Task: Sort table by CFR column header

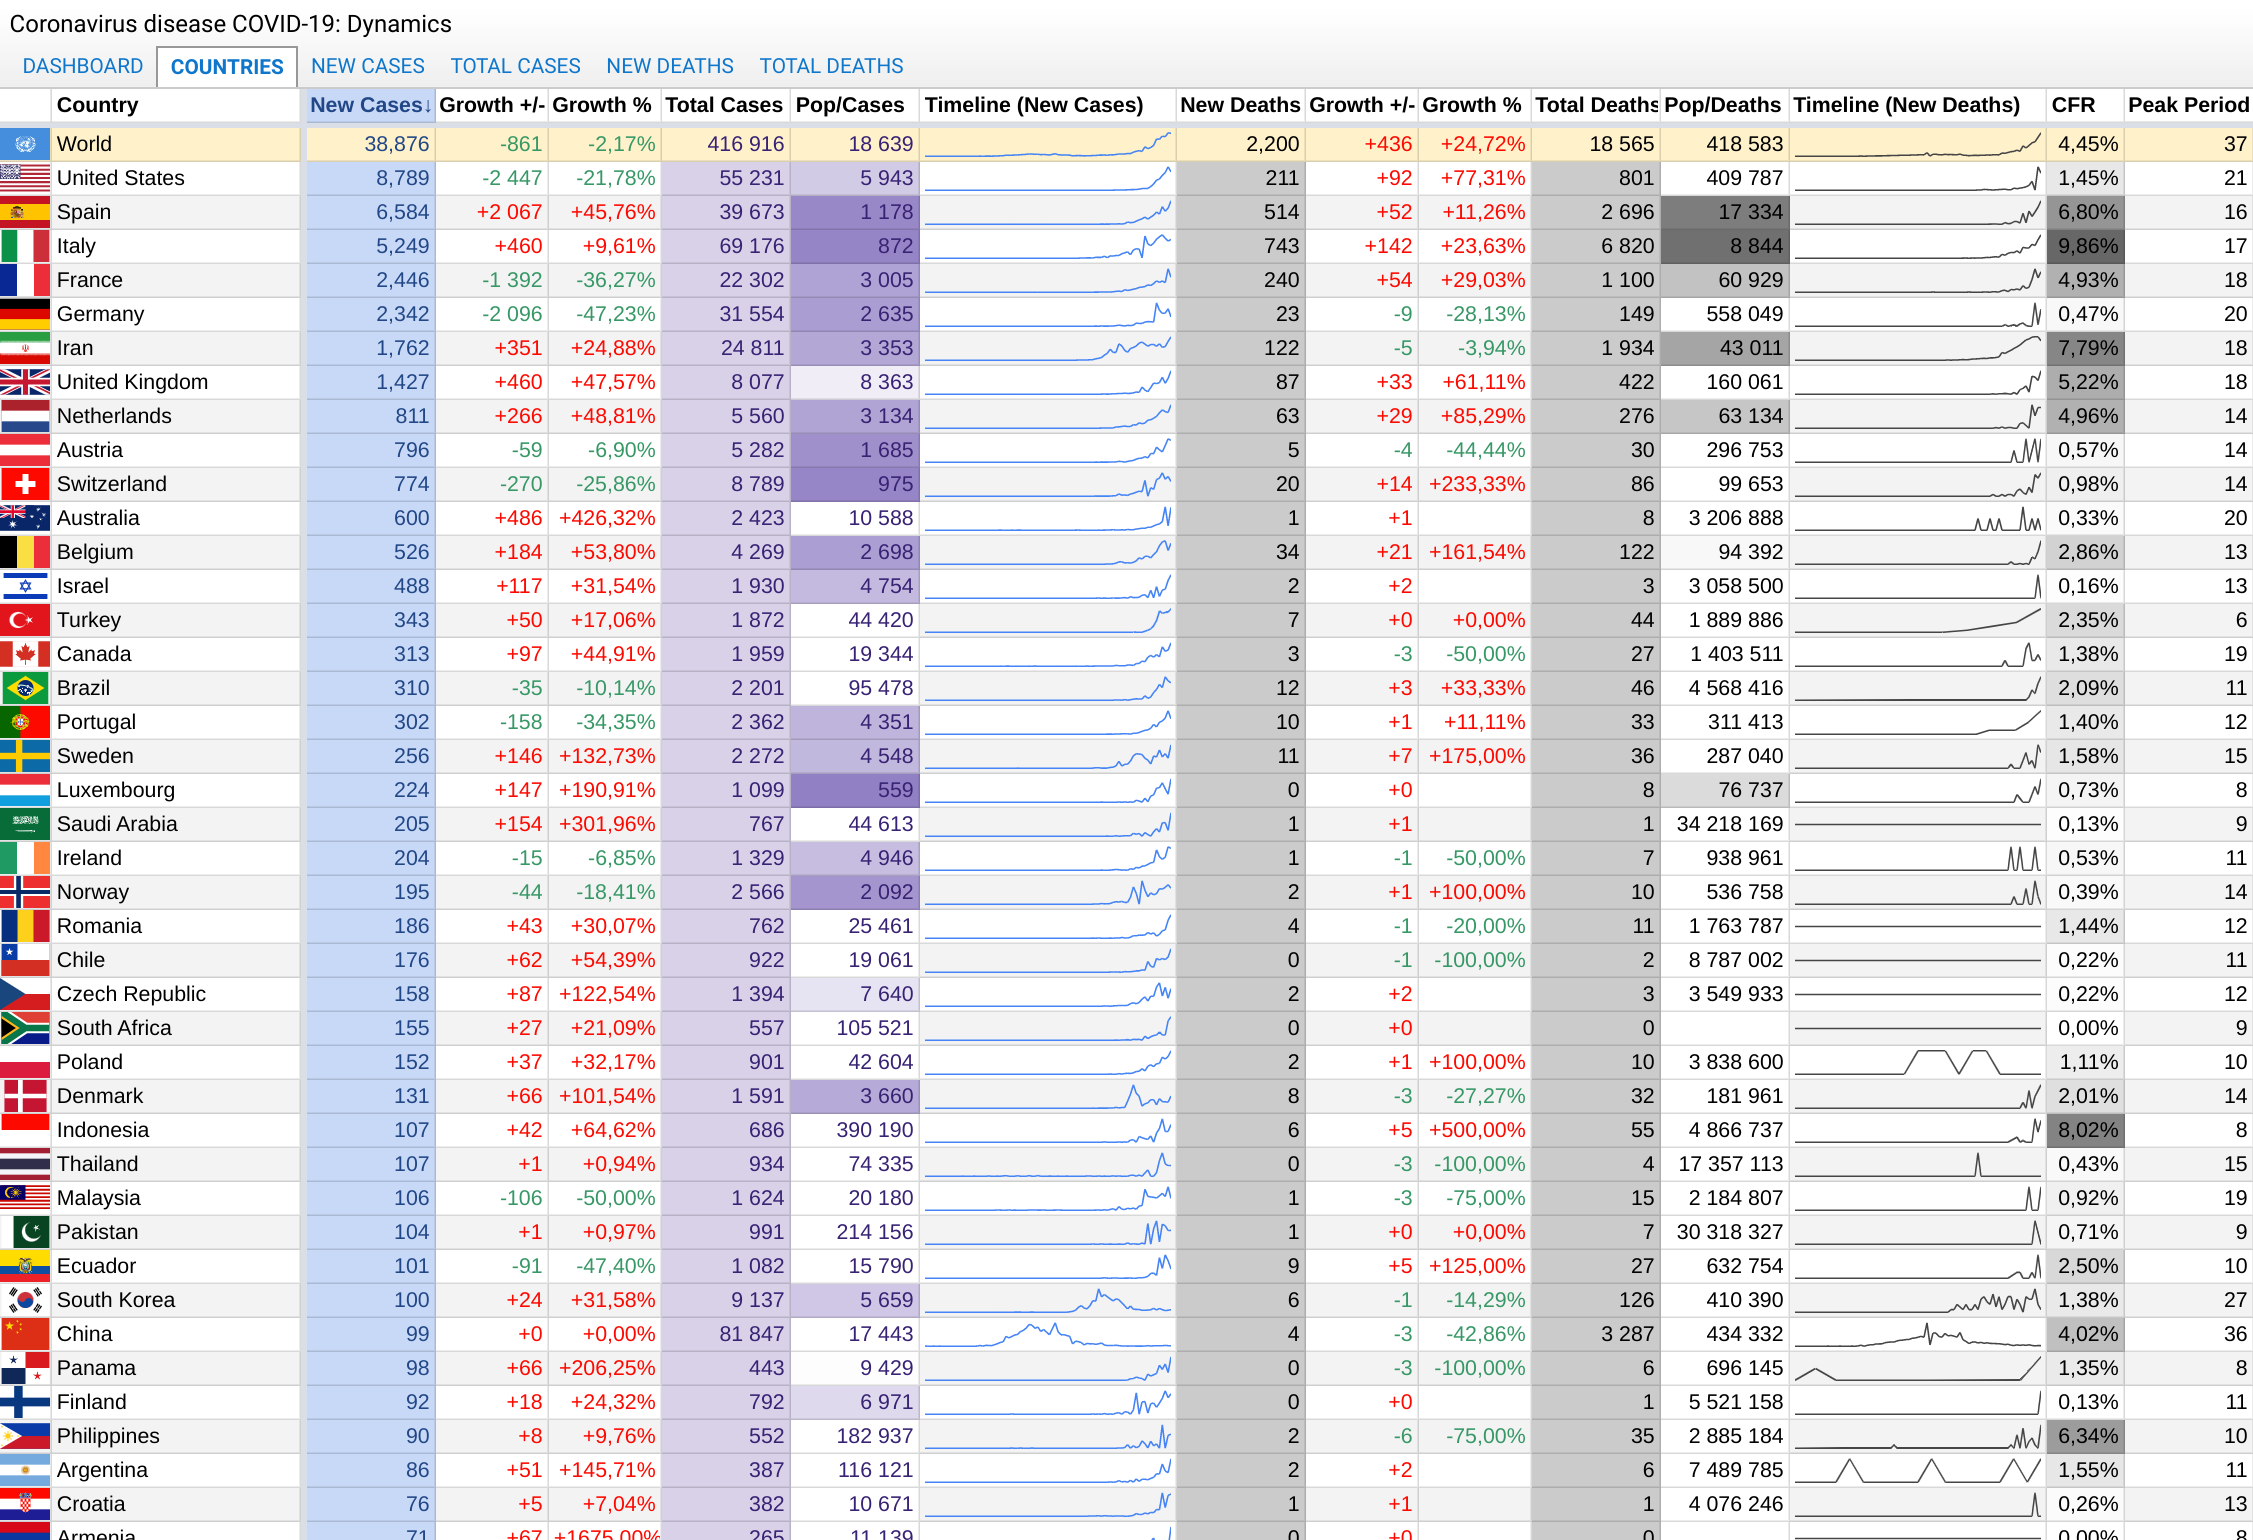Action: pos(2072,105)
